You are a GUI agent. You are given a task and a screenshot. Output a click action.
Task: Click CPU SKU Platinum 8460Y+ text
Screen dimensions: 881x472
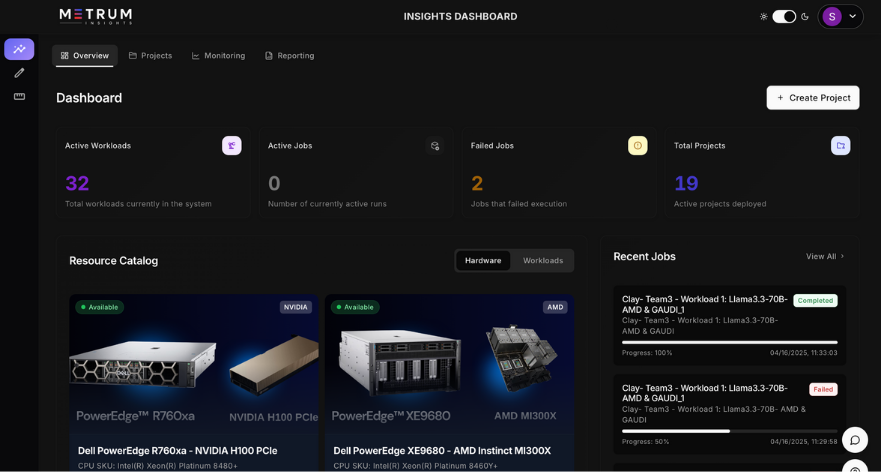(415, 466)
